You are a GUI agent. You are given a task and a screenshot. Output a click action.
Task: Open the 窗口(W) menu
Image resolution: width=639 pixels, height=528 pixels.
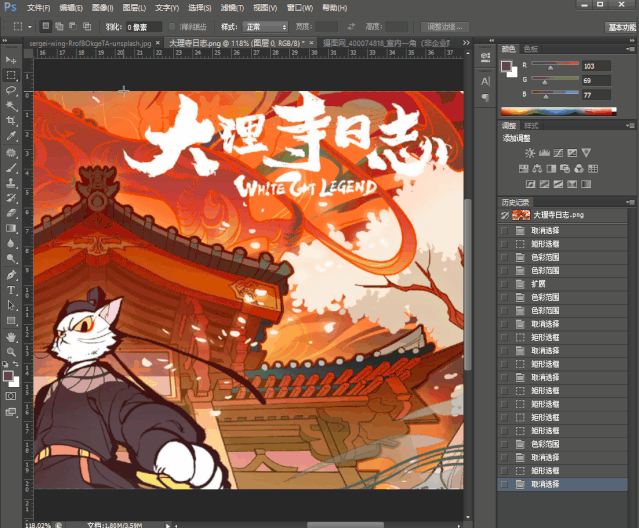[300, 8]
